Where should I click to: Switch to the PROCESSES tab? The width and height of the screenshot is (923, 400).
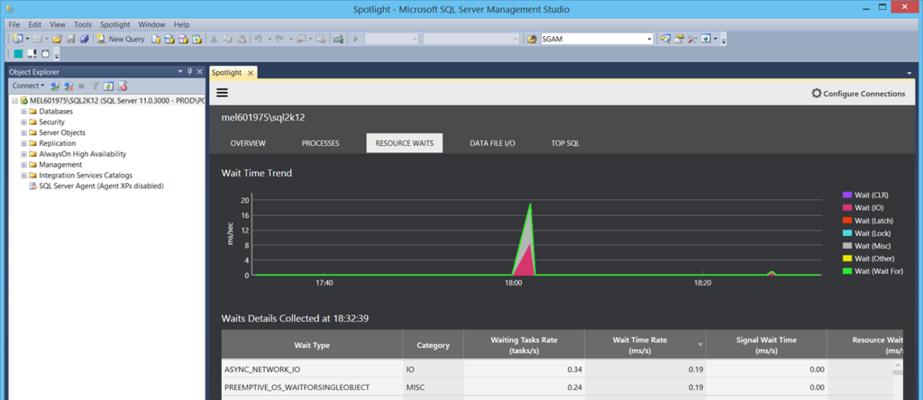pyautogui.click(x=320, y=143)
